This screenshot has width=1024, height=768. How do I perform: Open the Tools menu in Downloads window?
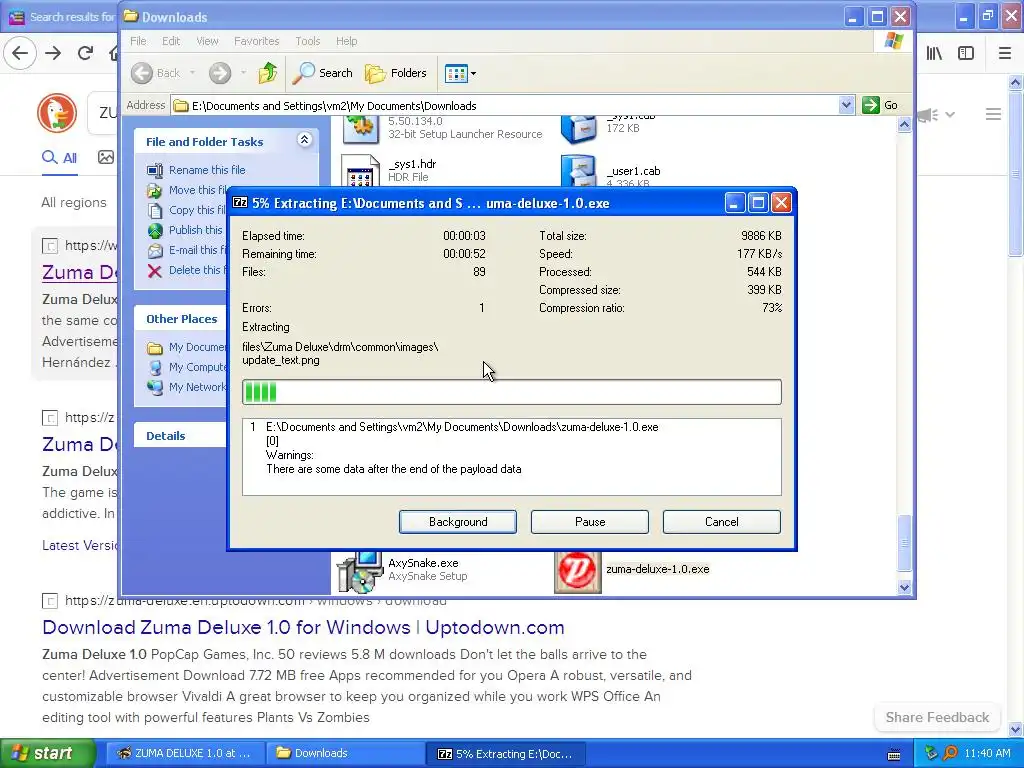pyautogui.click(x=307, y=41)
